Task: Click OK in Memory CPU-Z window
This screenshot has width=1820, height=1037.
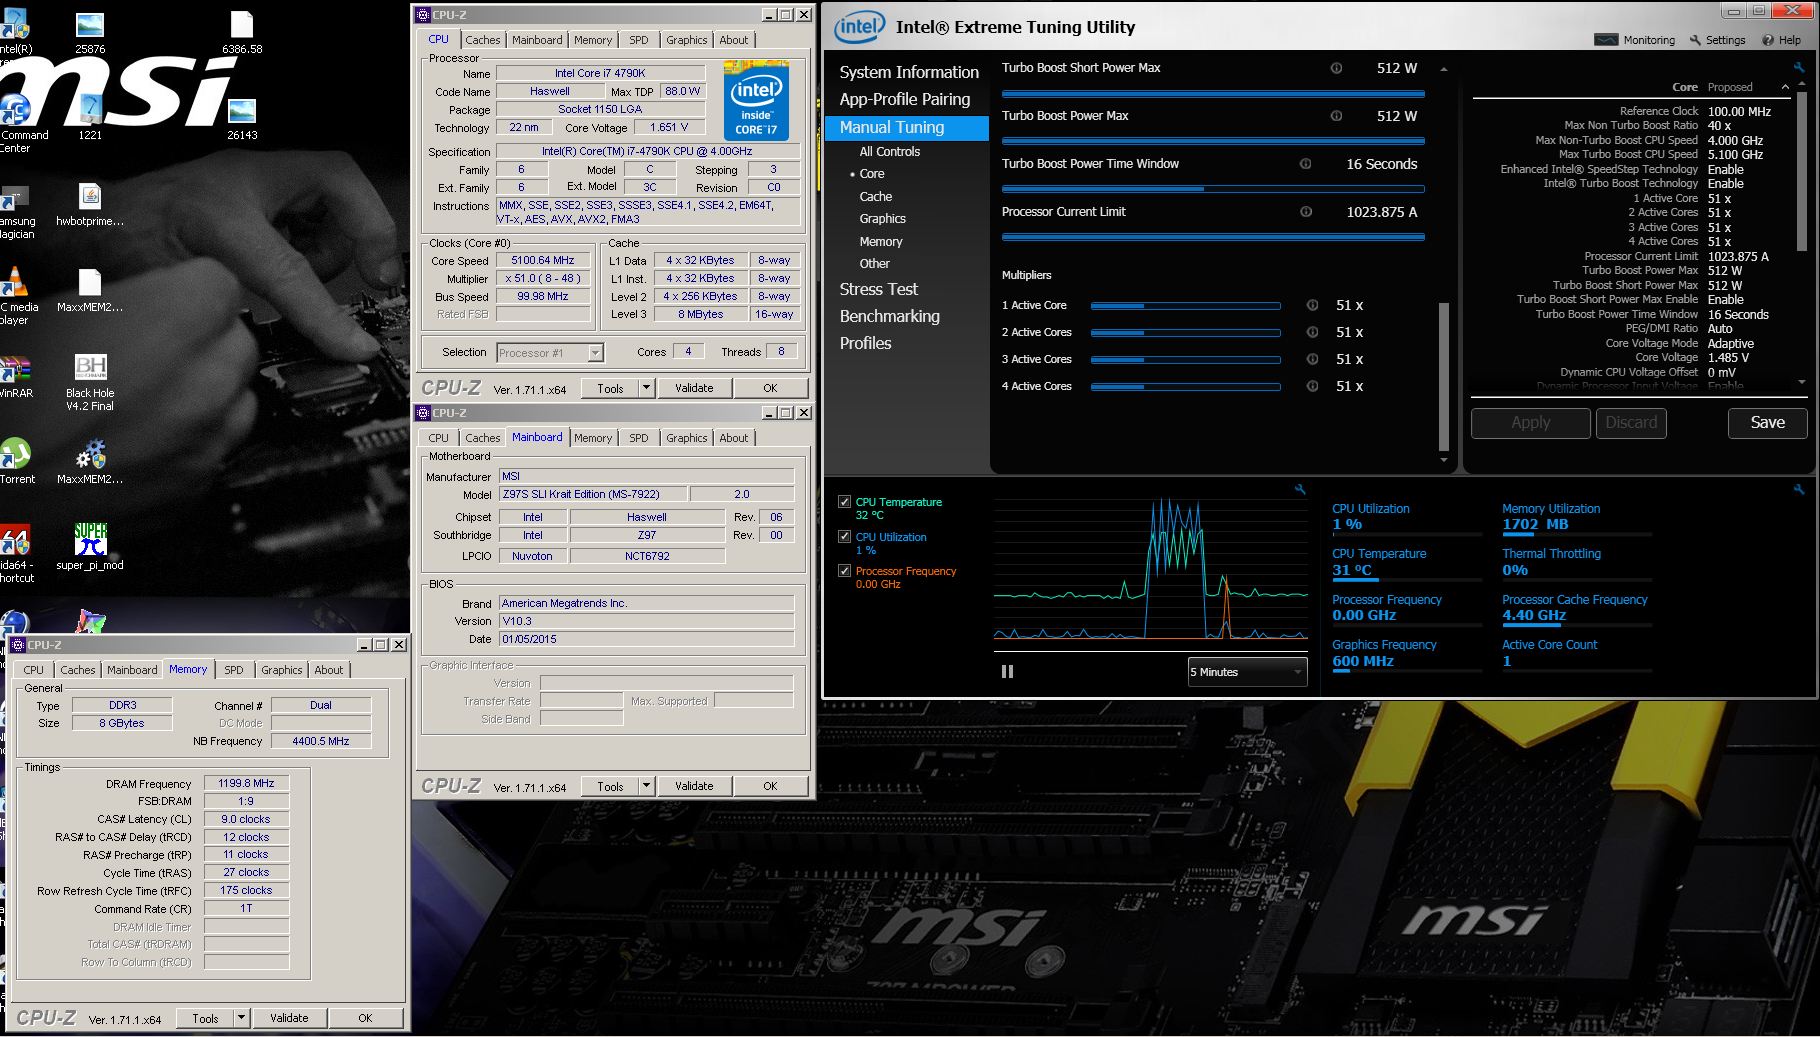Action: pyautogui.click(x=365, y=1018)
